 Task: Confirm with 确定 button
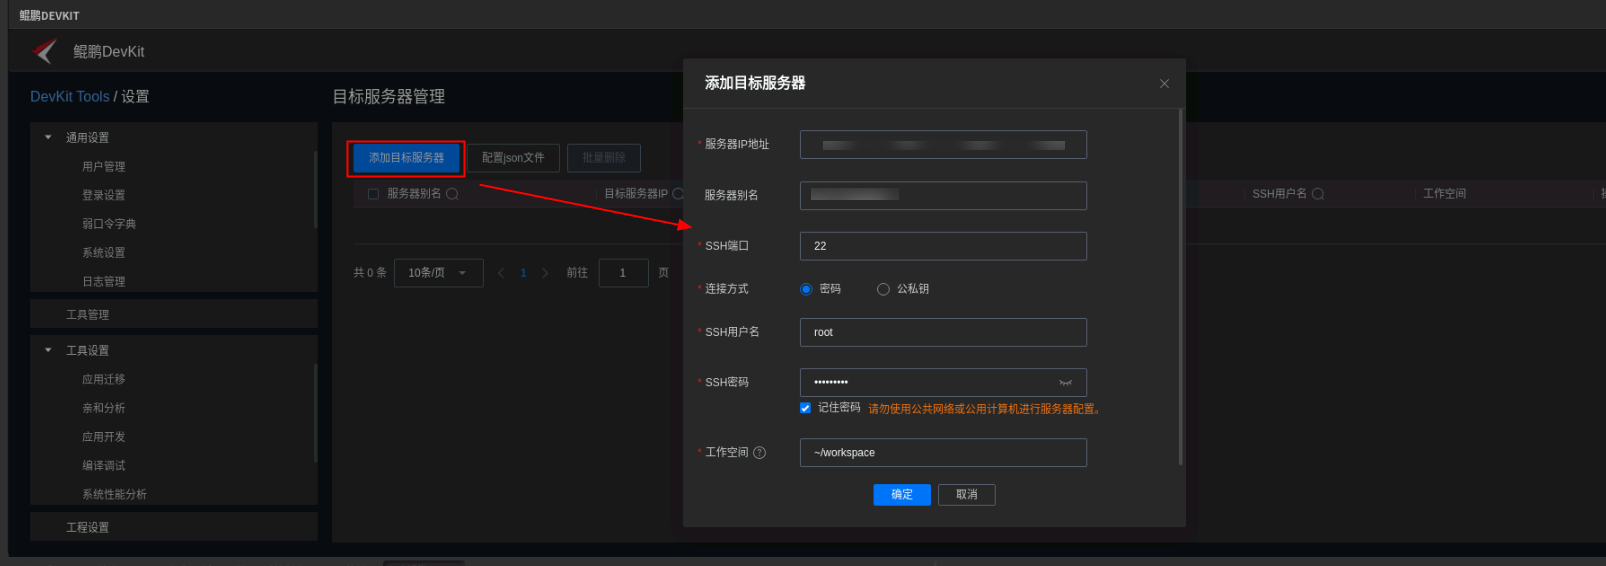[x=902, y=495]
